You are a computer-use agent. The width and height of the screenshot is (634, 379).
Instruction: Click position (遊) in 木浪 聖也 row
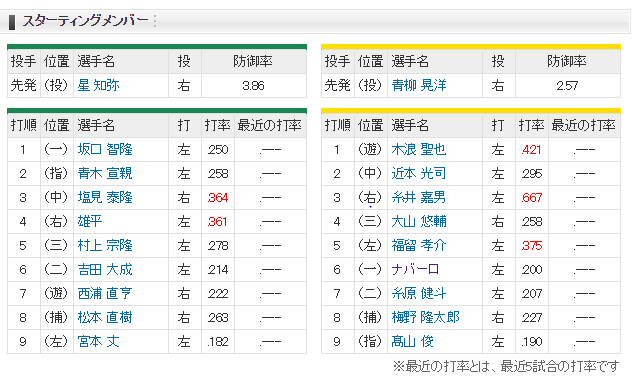pos(370,150)
